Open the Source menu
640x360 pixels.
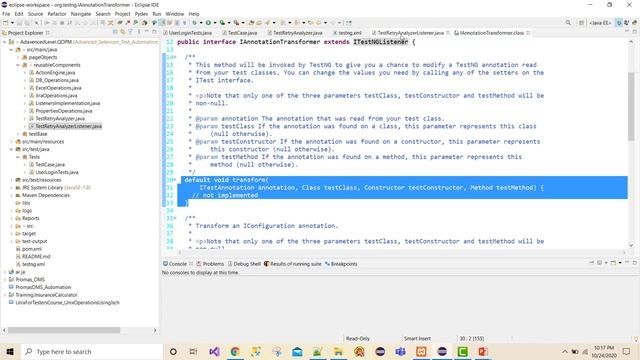(35, 14)
